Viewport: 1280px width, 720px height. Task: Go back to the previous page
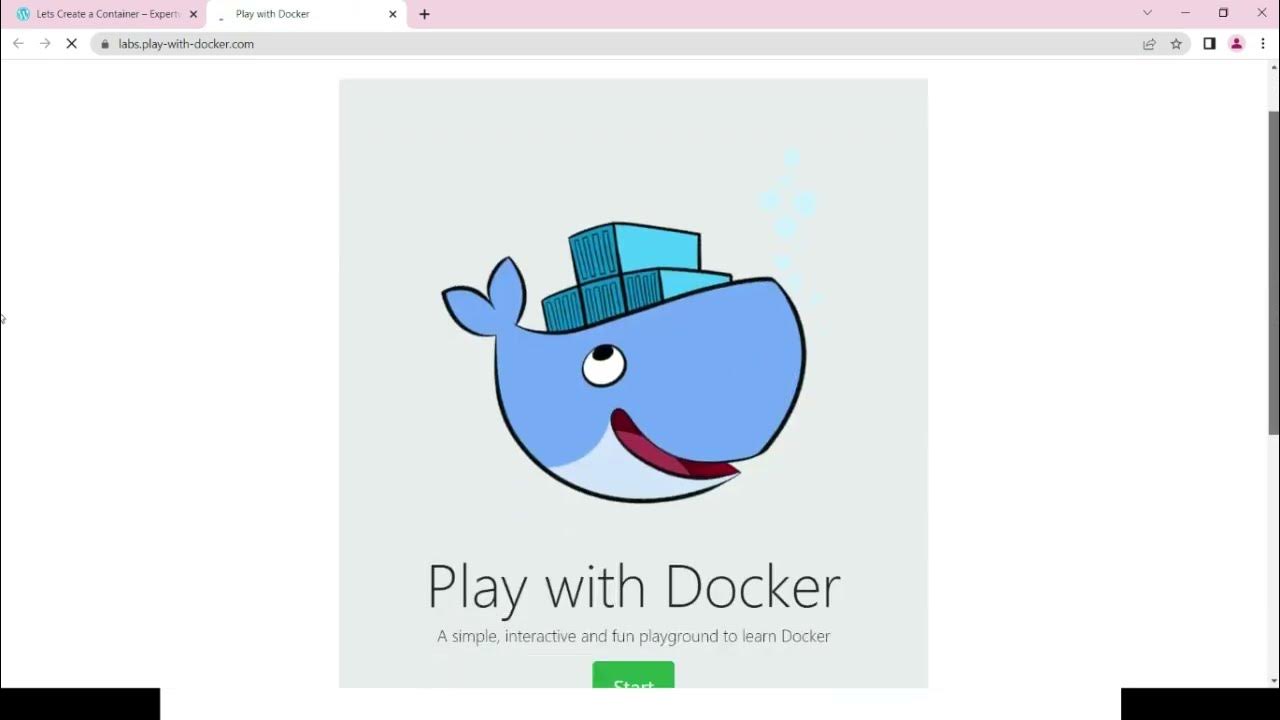pos(18,44)
